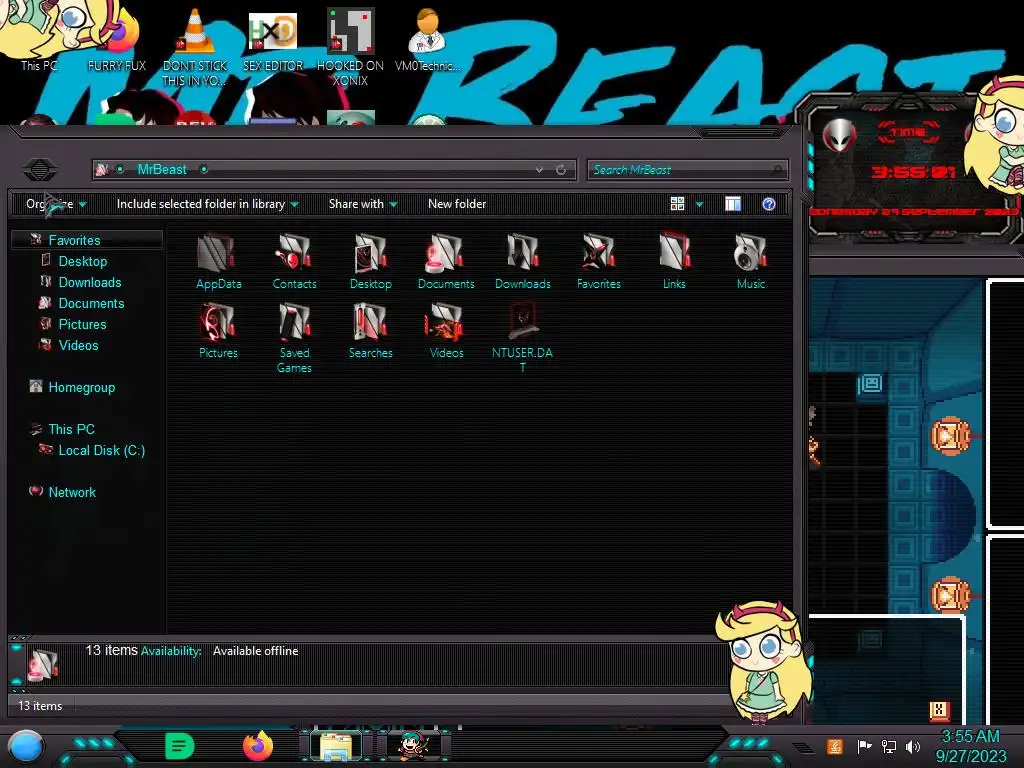The height and width of the screenshot is (768, 1024).
Task: Open the Links folder
Action: pyautogui.click(x=674, y=261)
